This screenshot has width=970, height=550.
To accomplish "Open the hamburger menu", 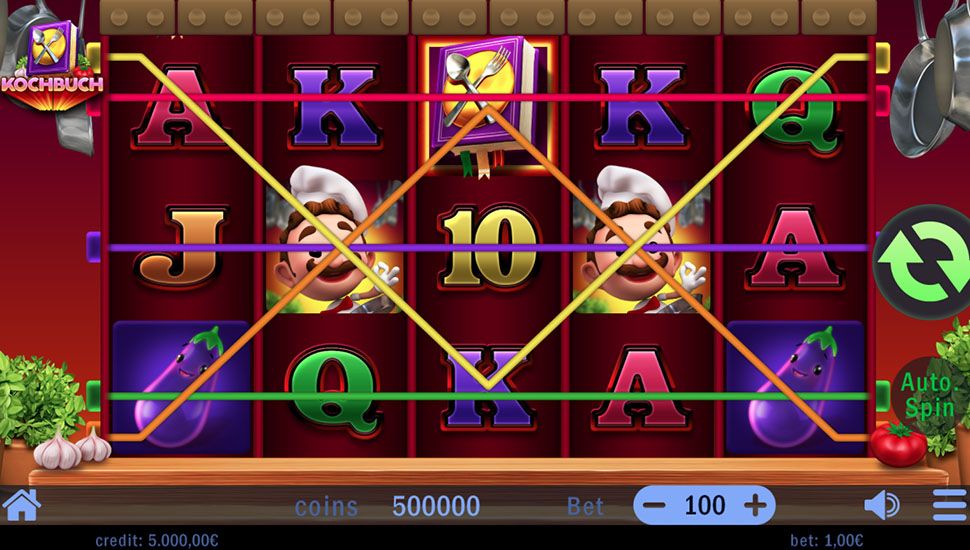I will (x=950, y=505).
